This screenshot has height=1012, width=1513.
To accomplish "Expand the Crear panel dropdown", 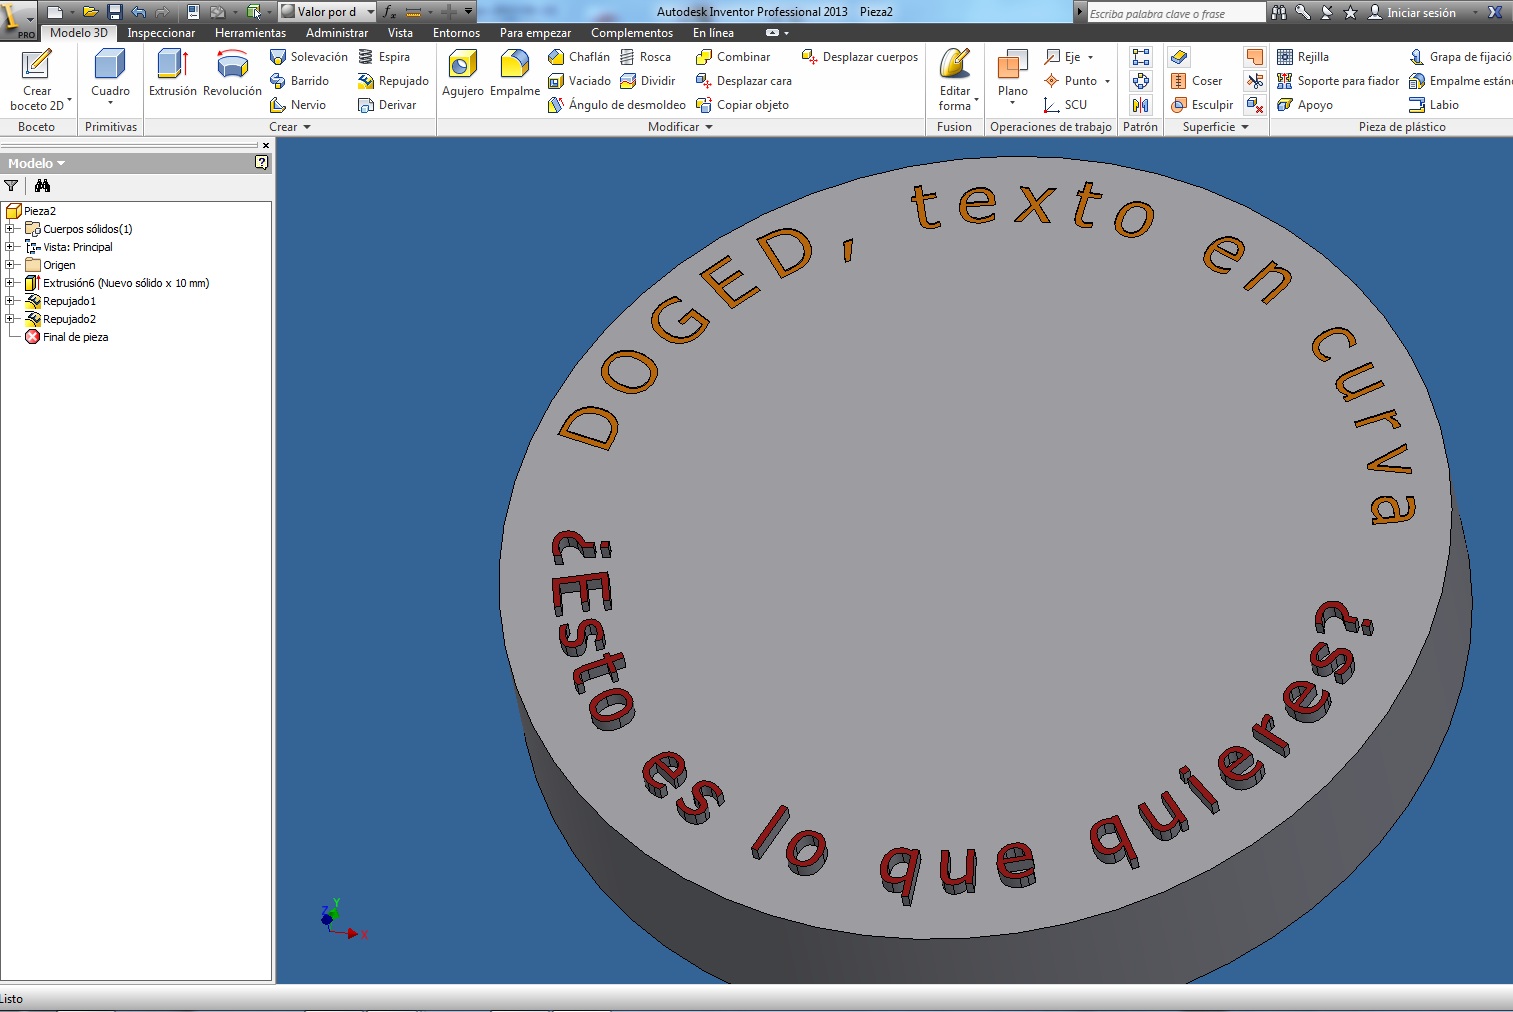I will (x=307, y=127).
